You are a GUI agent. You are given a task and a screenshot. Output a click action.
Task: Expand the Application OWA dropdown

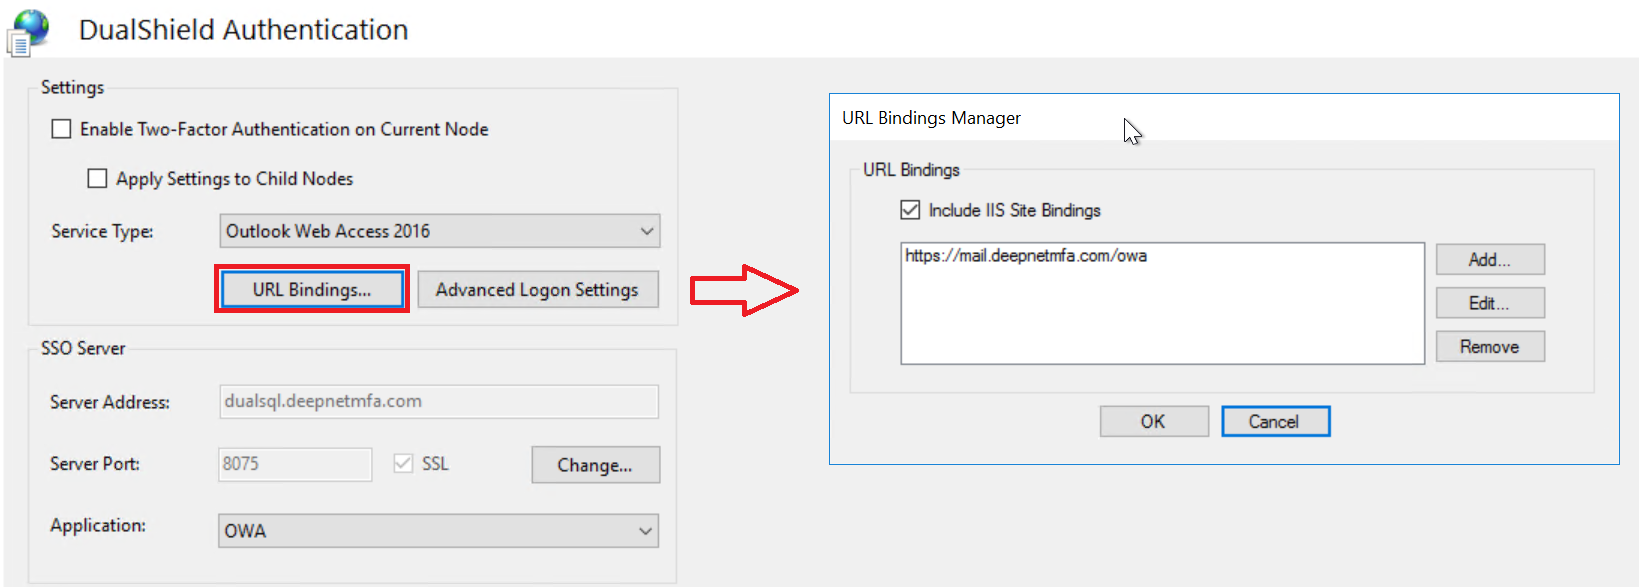[x=438, y=531]
